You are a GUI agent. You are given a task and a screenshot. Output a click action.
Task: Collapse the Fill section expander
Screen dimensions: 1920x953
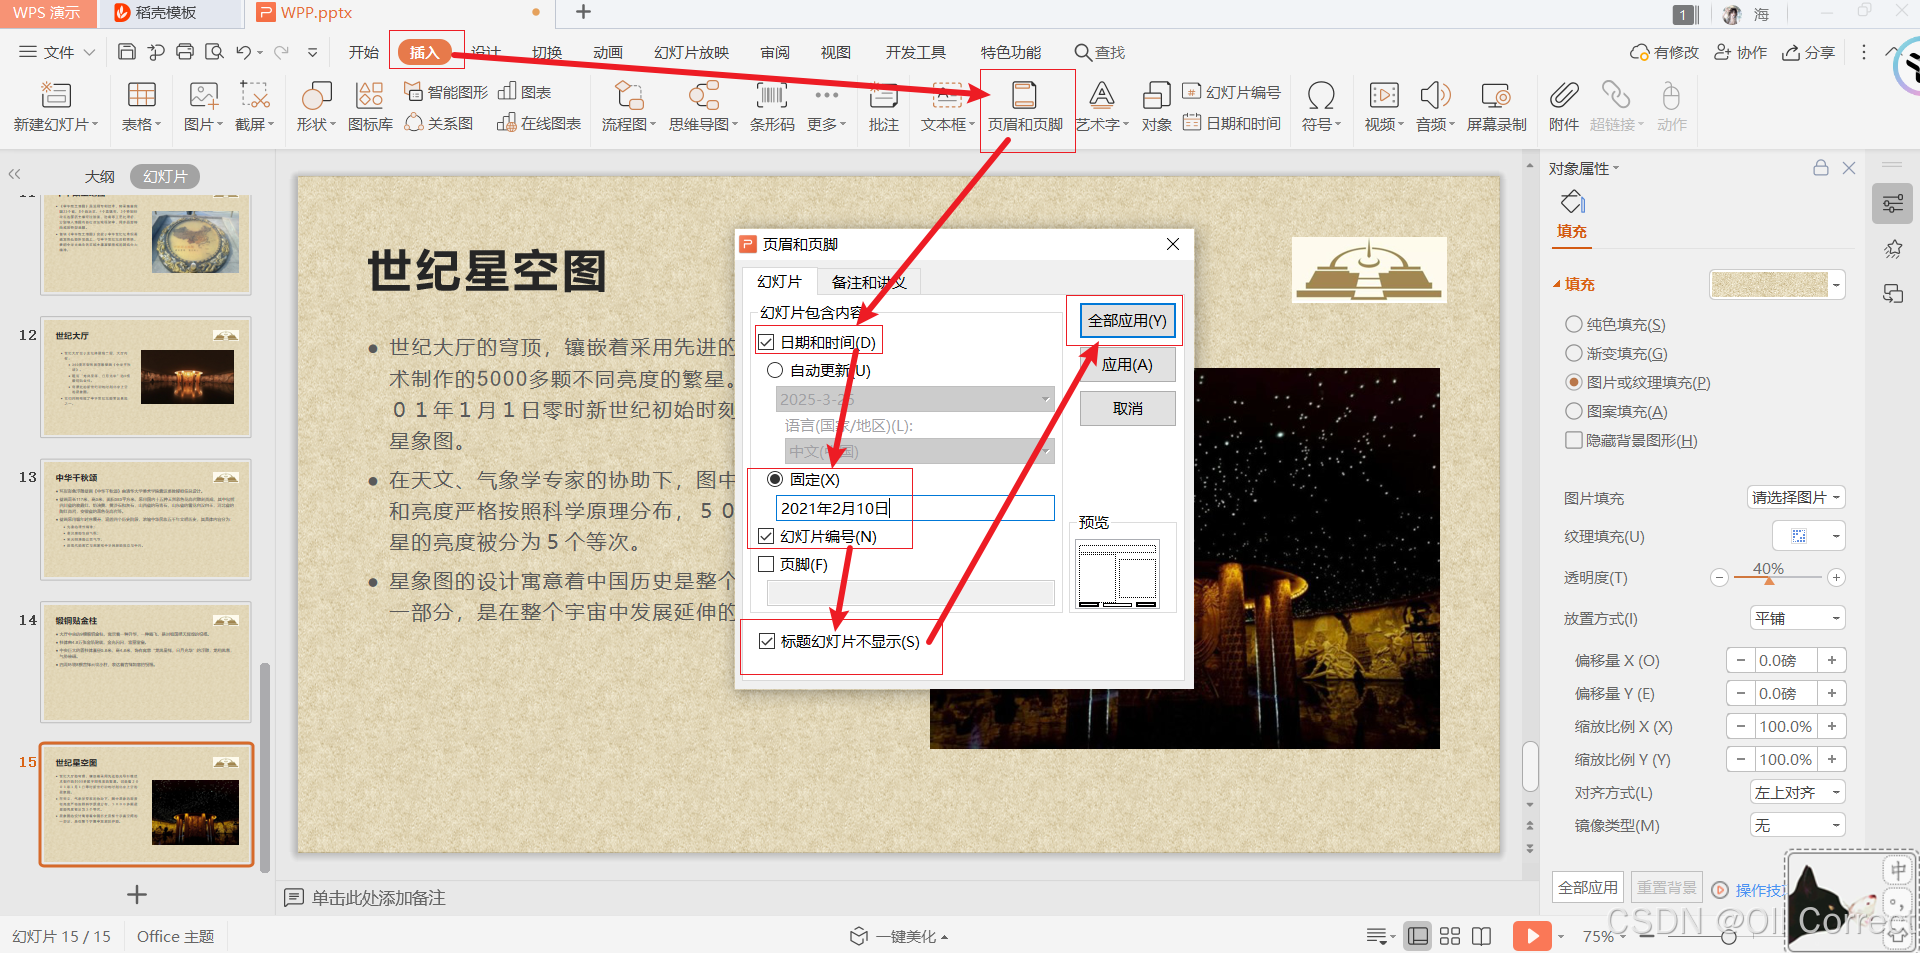tap(1556, 284)
